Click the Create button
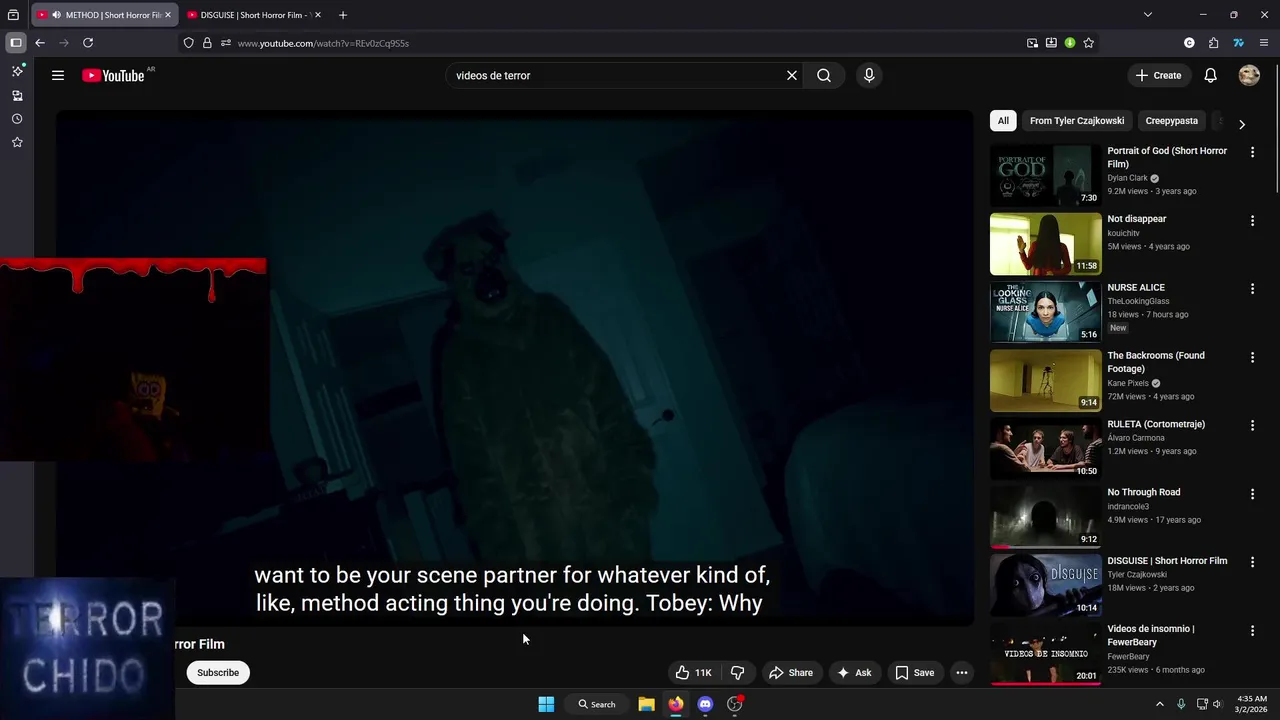The image size is (1280, 720). point(1158,75)
